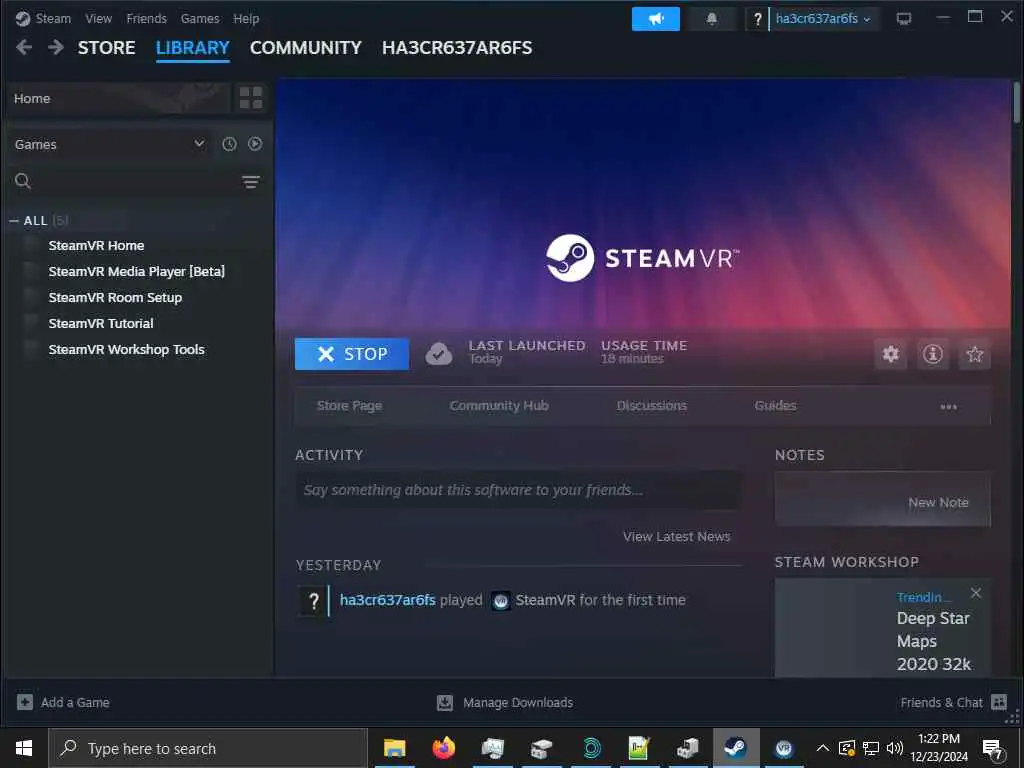Open Friends & Chat icon

tap(999, 702)
